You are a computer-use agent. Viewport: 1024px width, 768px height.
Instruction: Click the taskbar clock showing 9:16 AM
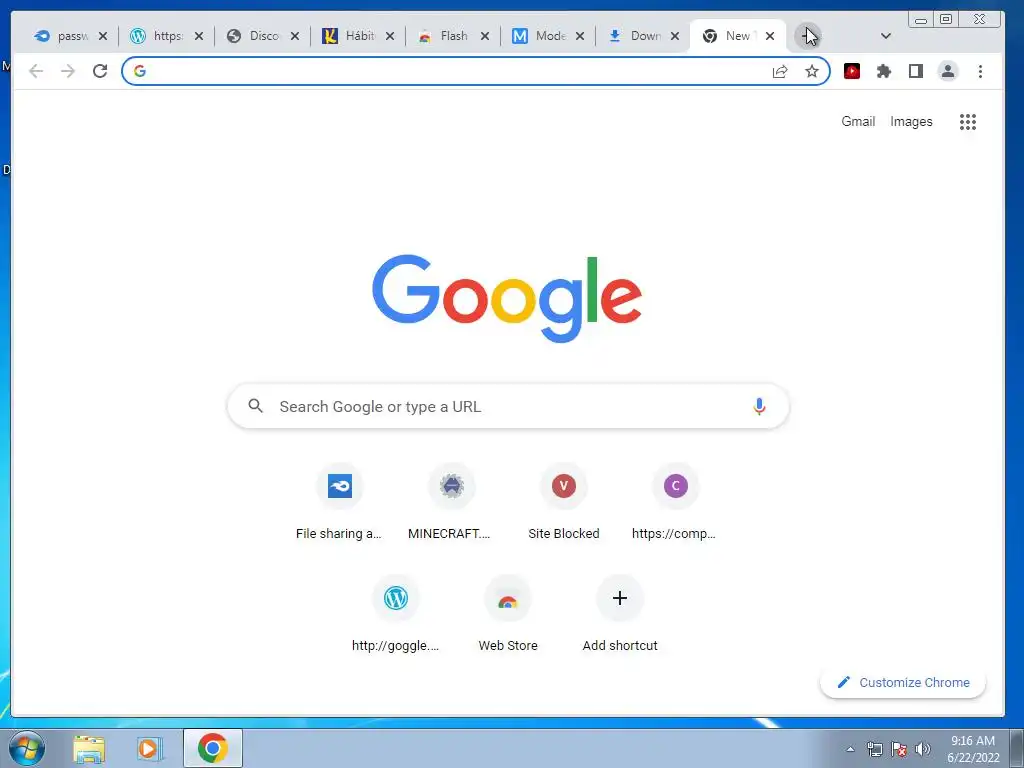pyautogui.click(x=973, y=749)
